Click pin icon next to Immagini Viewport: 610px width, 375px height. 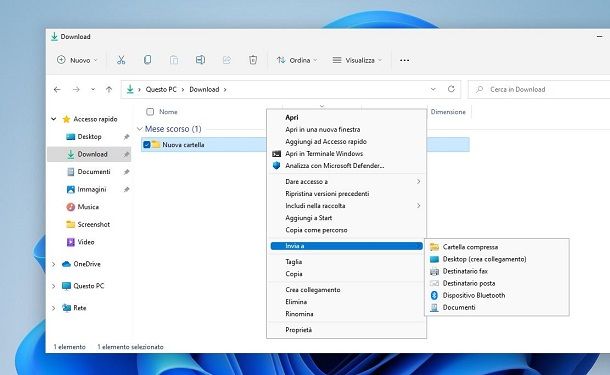pos(126,189)
